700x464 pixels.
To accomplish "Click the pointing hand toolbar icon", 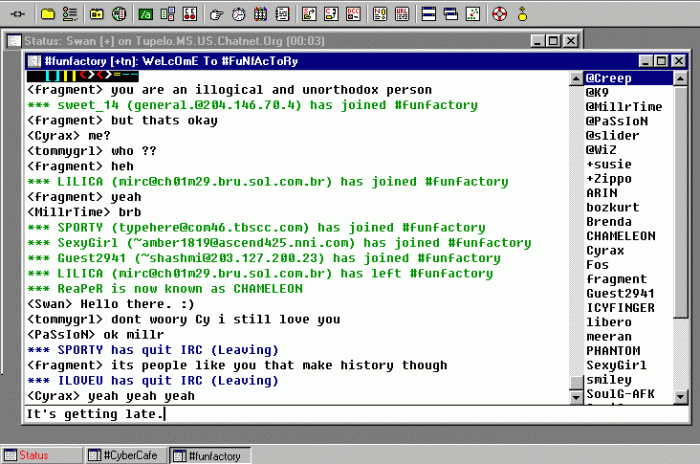I will click(x=215, y=14).
